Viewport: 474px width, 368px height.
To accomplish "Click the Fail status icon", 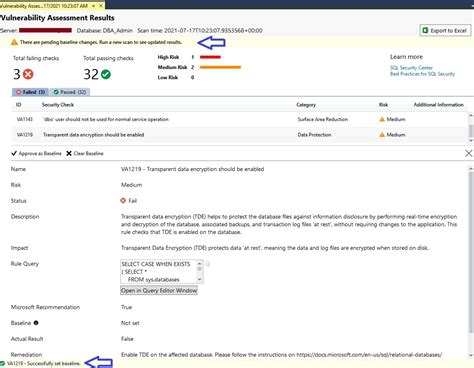I will tap(123, 200).
